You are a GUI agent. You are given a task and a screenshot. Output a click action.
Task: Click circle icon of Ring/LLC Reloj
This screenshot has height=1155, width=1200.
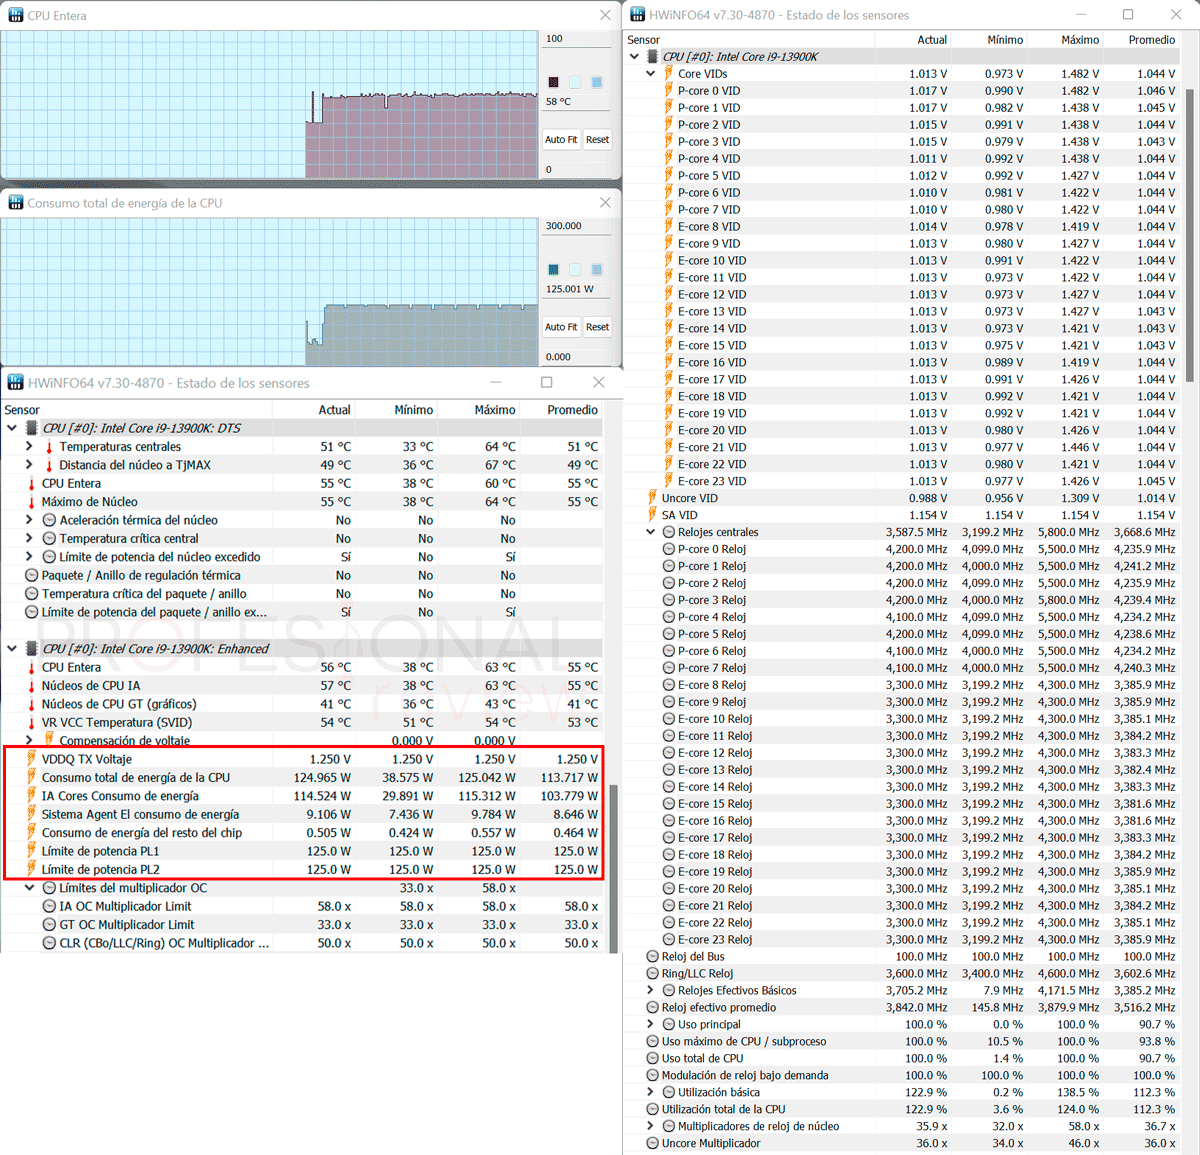pyautogui.click(x=652, y=973)
